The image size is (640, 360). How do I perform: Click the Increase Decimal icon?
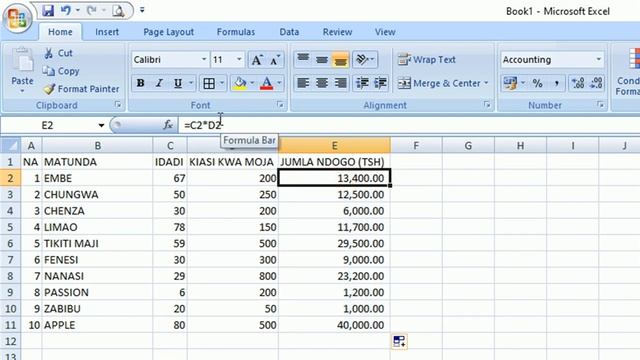(x=578, y=83)
